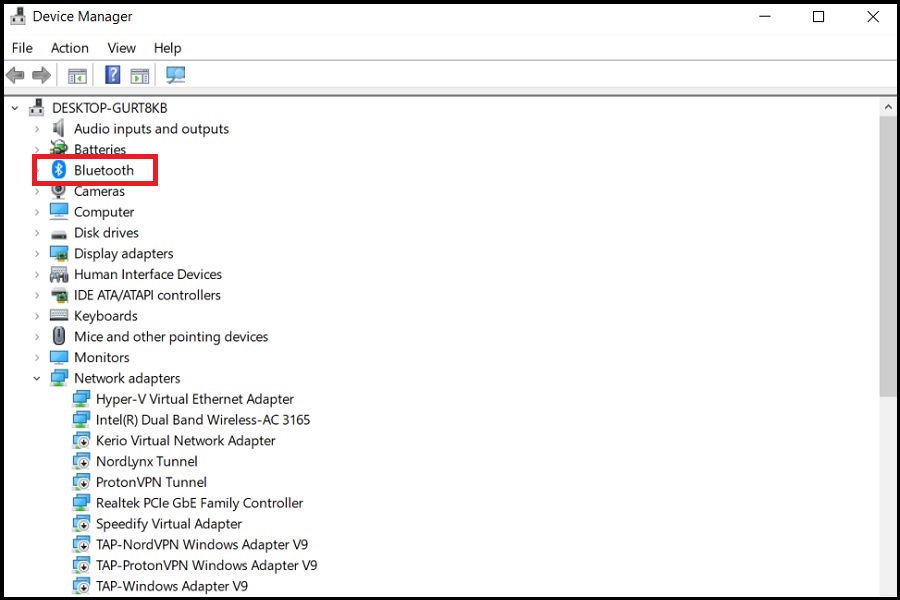
Task: Click the Network adapters category icon
Action: [x=59, y=378]
